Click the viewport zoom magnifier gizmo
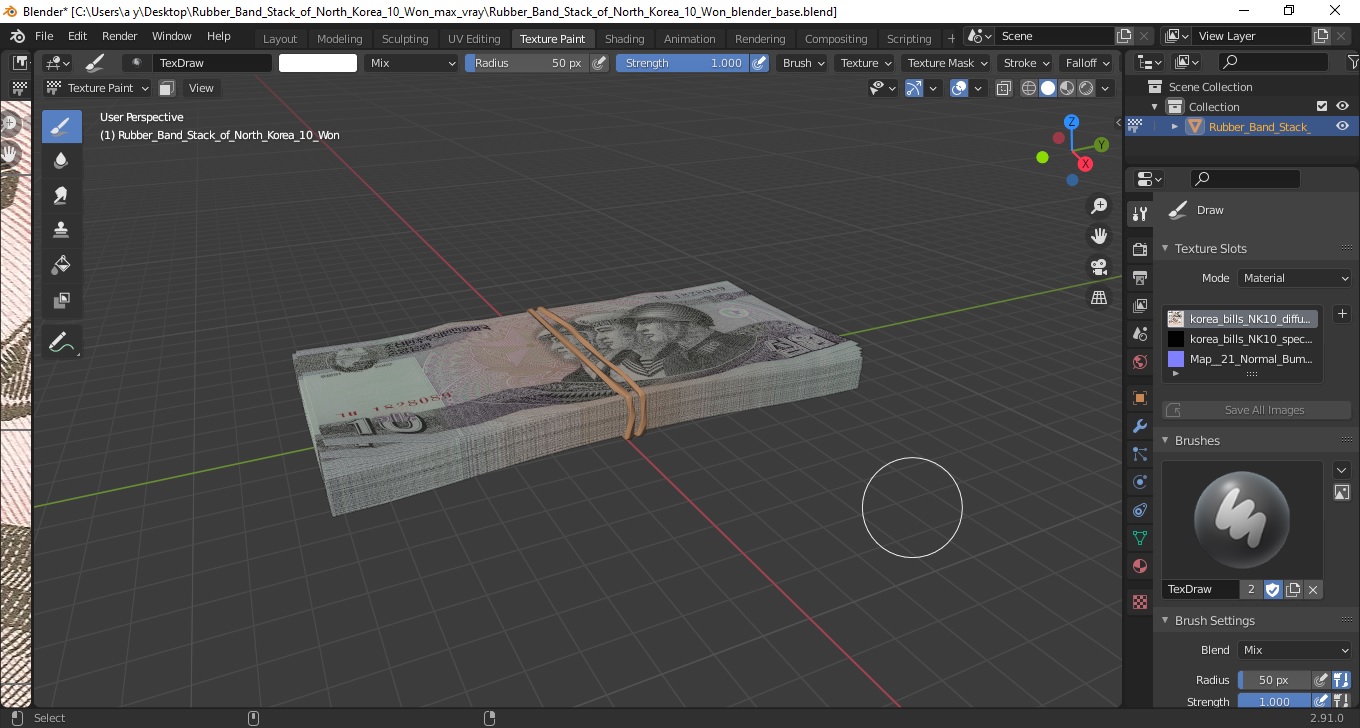The image size is (1360, 728). click(x=1099, y=206)
